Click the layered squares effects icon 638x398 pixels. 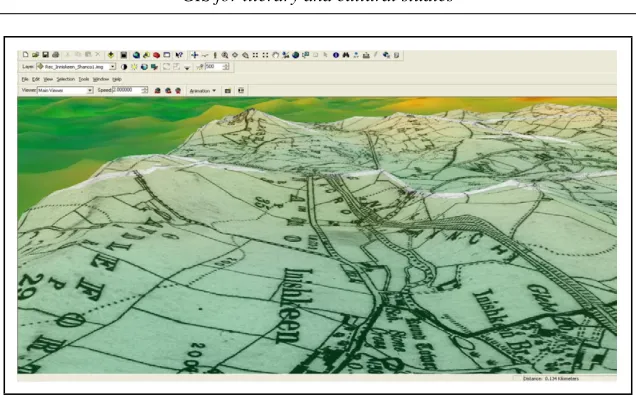coord(154,67)
